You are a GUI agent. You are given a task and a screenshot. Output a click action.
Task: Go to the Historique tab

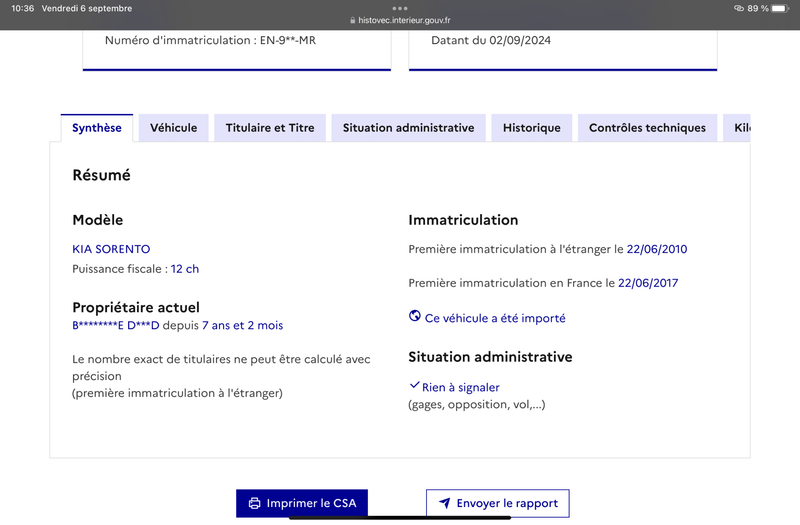coord(532,128)
